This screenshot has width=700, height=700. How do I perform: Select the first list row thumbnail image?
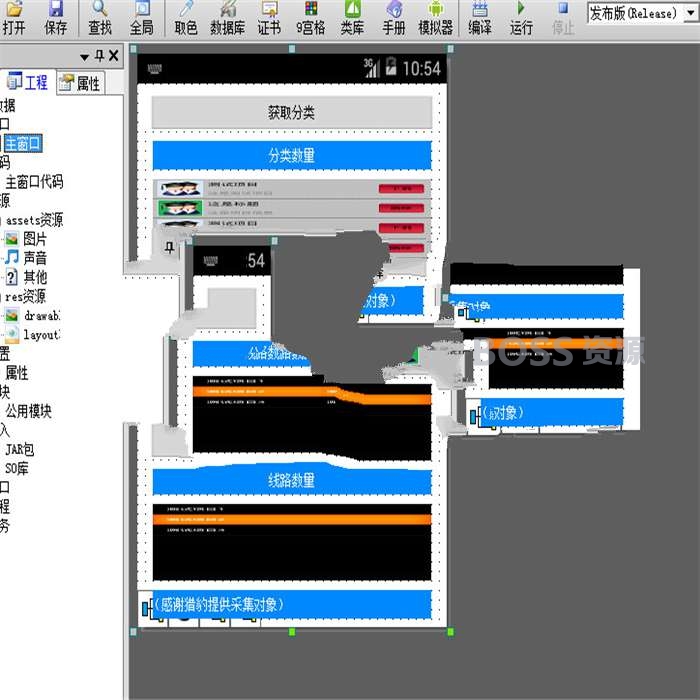tap(180, 189)
